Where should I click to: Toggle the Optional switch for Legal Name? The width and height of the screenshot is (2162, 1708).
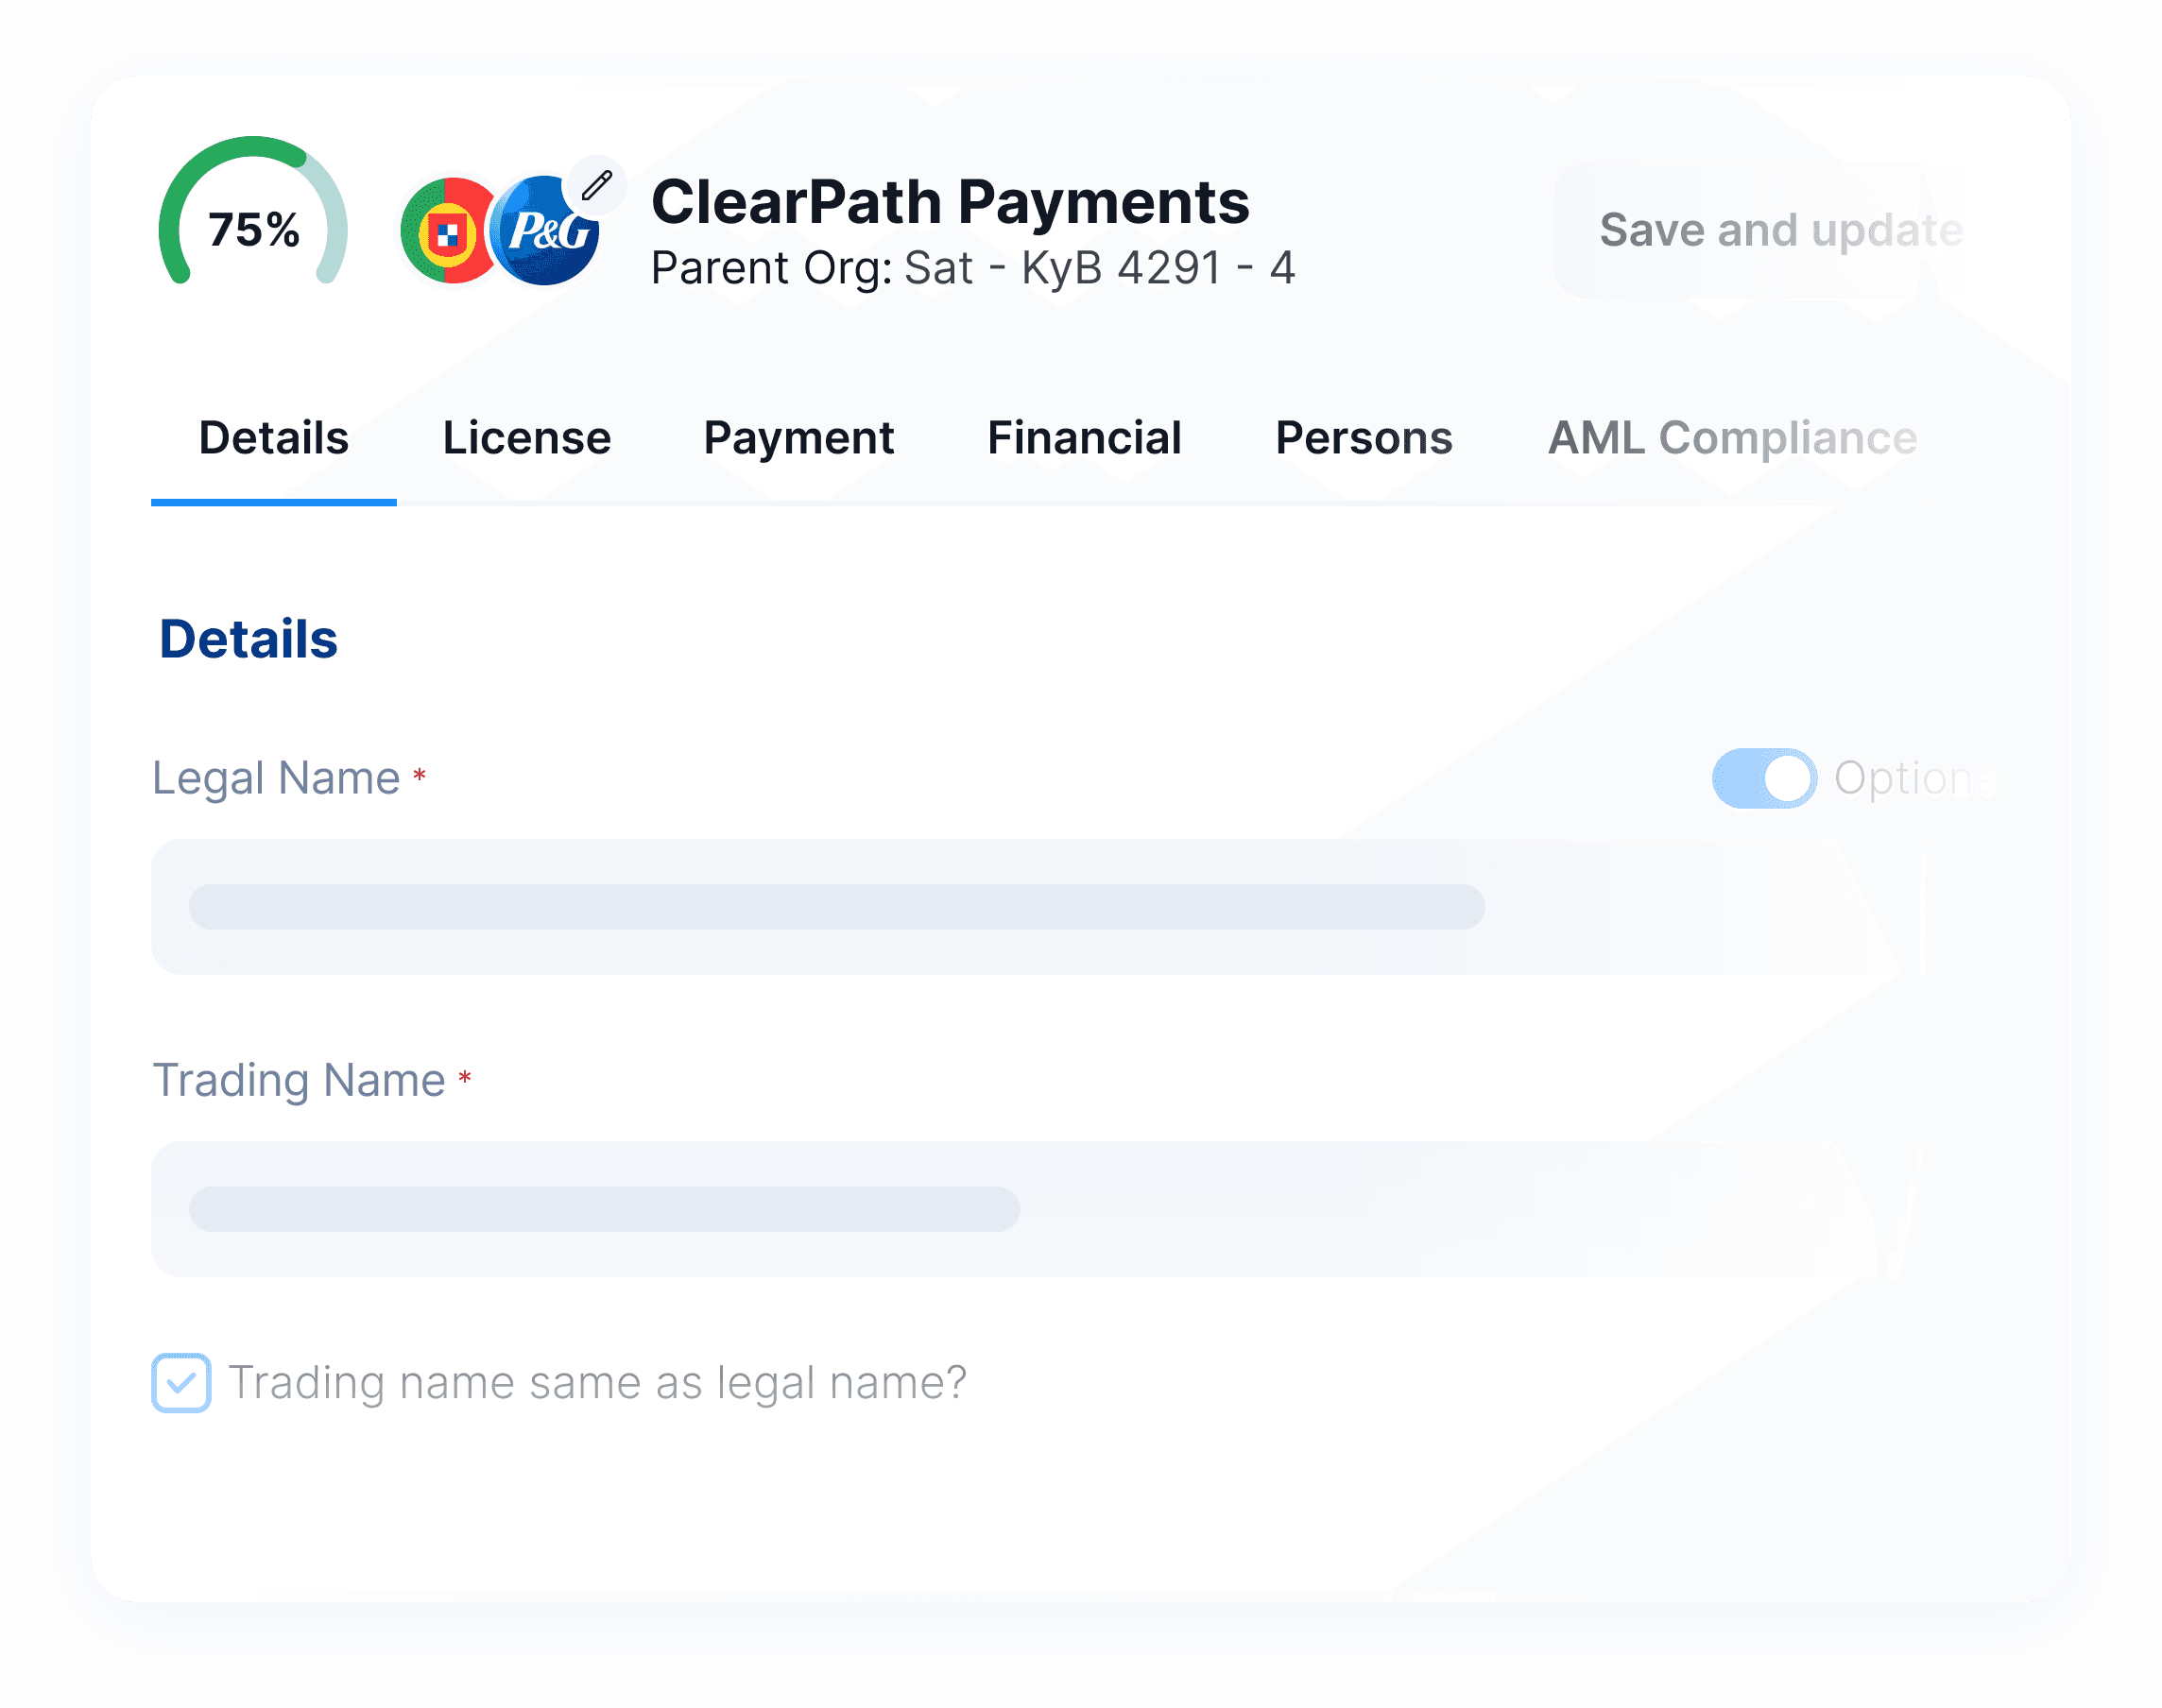pyautogui.click(x=1763, y=778)
